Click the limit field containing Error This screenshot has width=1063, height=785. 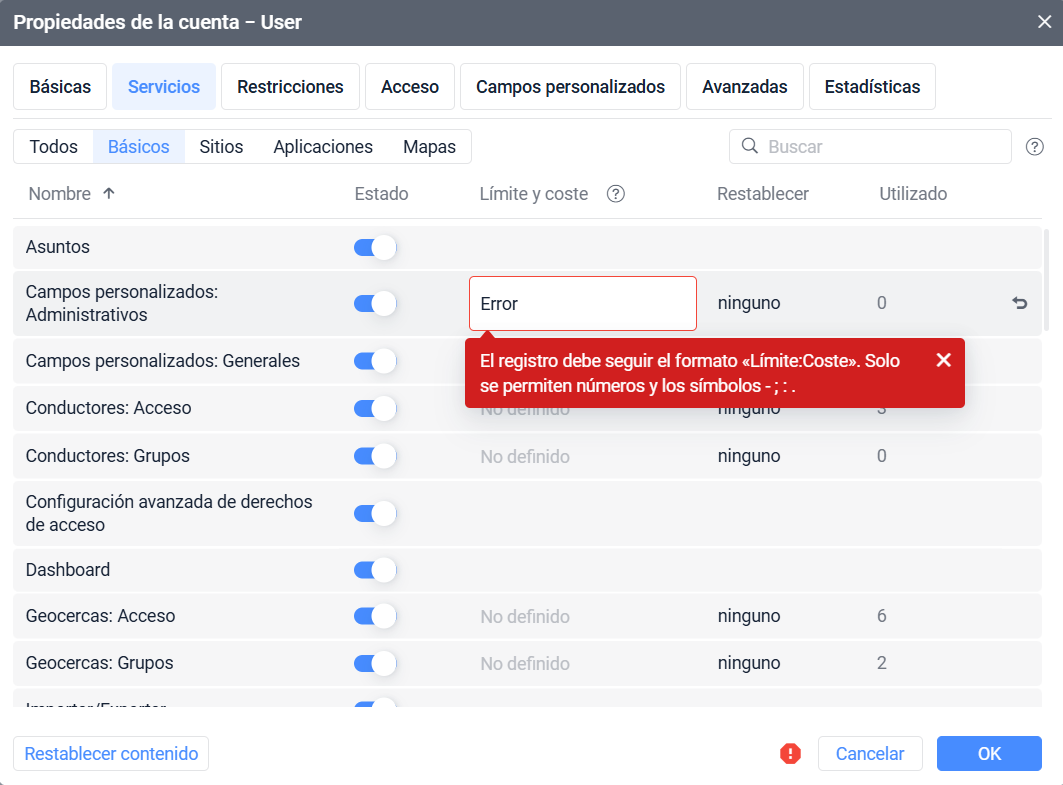tap(582, 303)
